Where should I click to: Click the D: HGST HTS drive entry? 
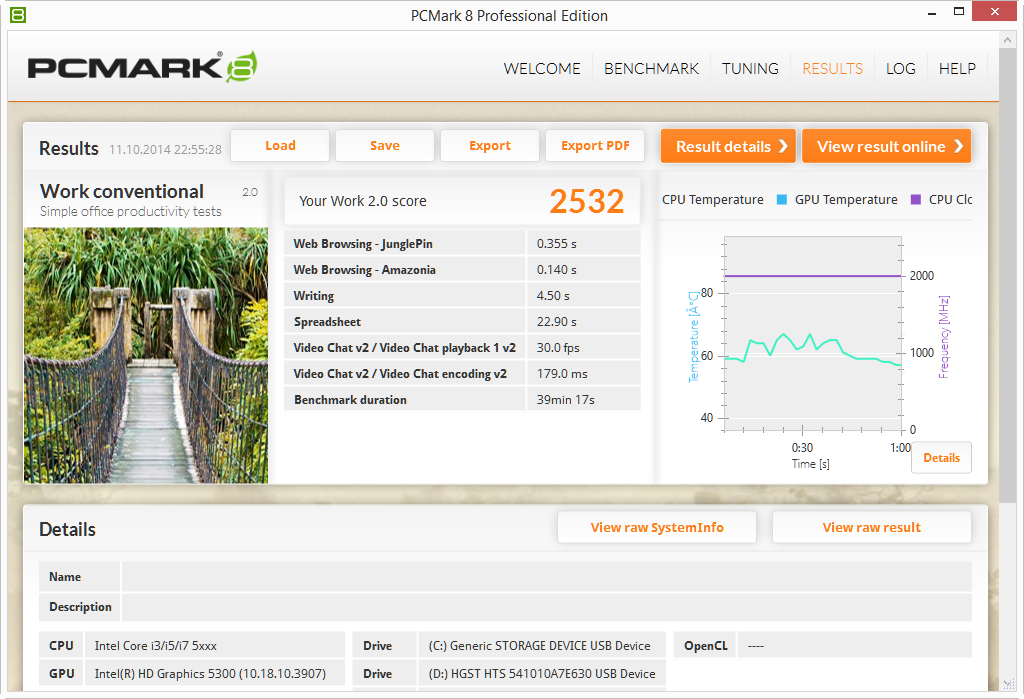542,674
